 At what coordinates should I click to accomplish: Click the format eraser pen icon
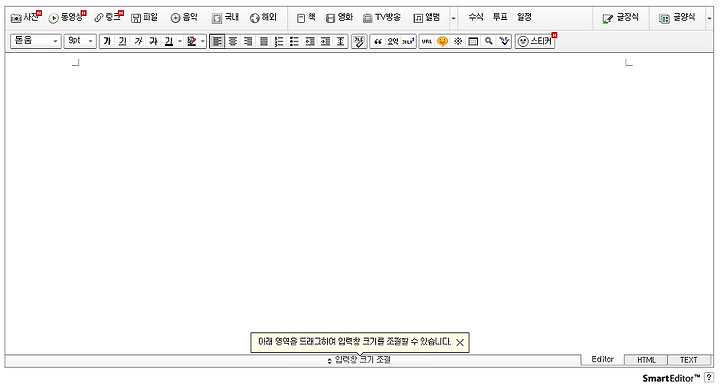359,41
